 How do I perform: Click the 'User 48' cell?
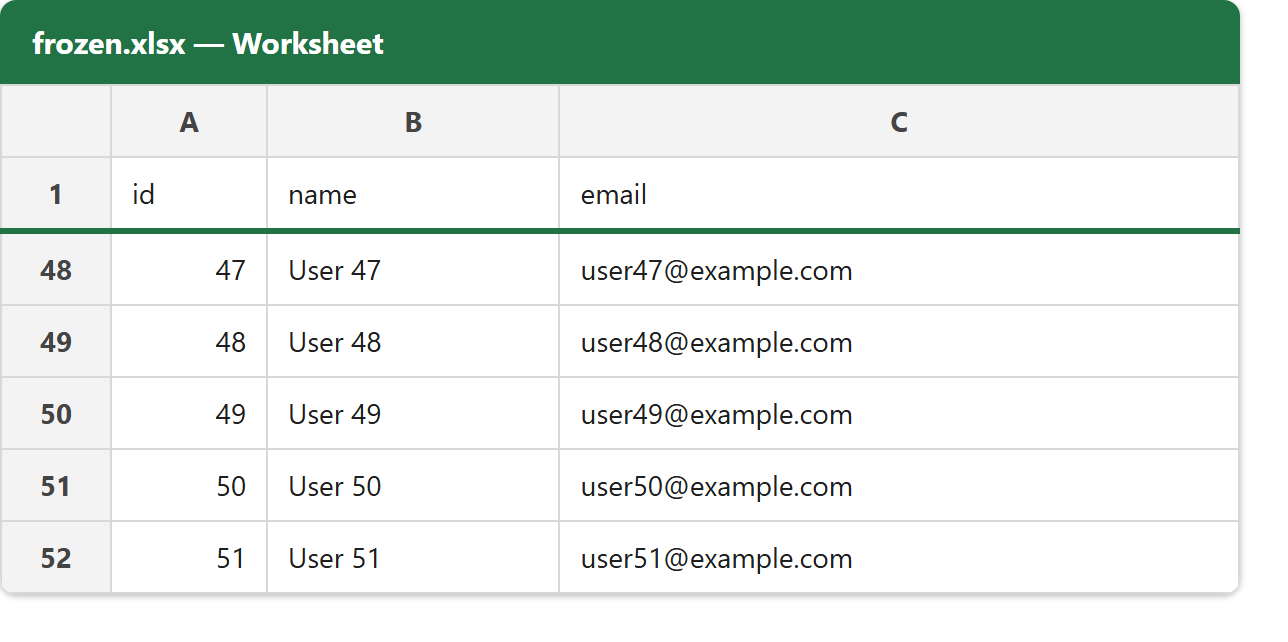pyautogui.click(x=413, y=341)
